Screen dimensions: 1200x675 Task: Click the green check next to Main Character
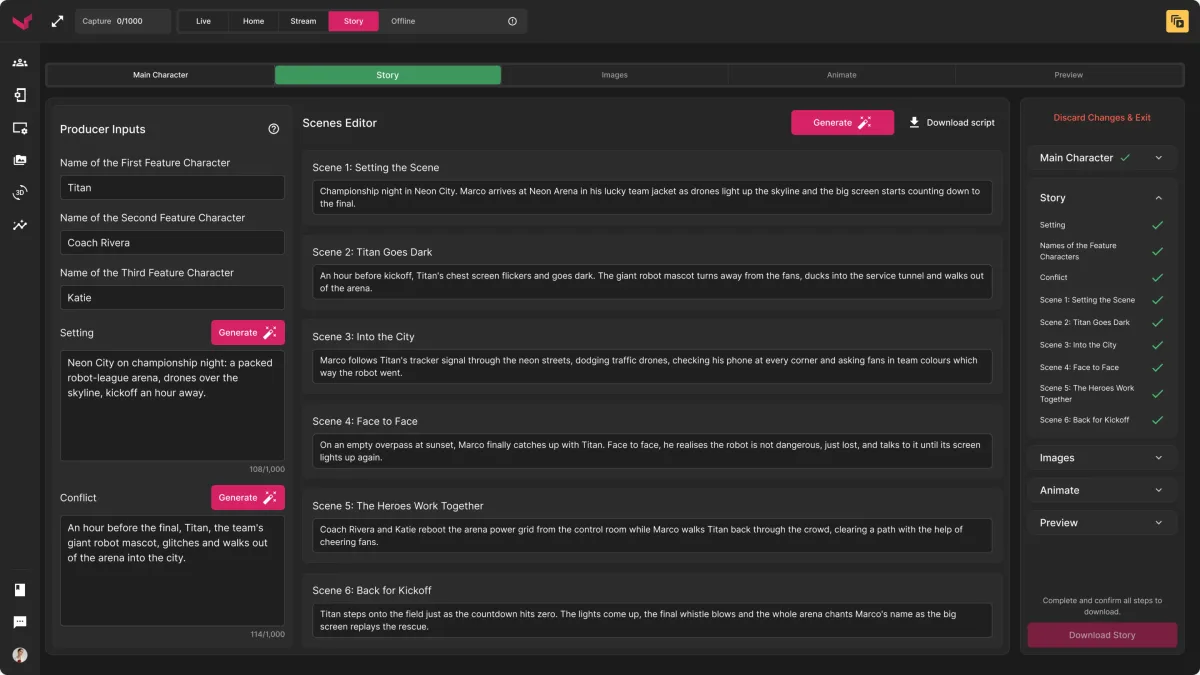click(1125, 157)
